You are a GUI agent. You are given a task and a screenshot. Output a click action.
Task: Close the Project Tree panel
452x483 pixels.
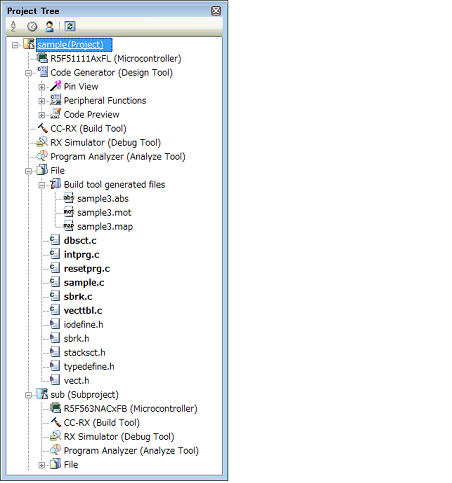[216, 11]
